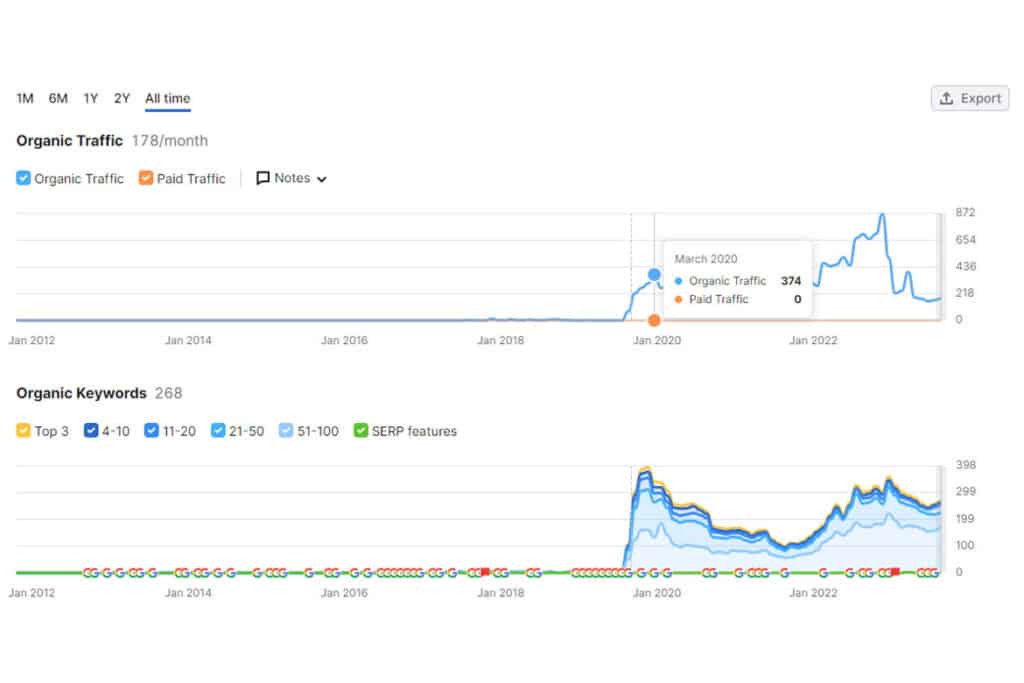Uncheck the SERP features checkbox
The width and height of the screenshot is (1024, 683).
(x=360, y=430)
